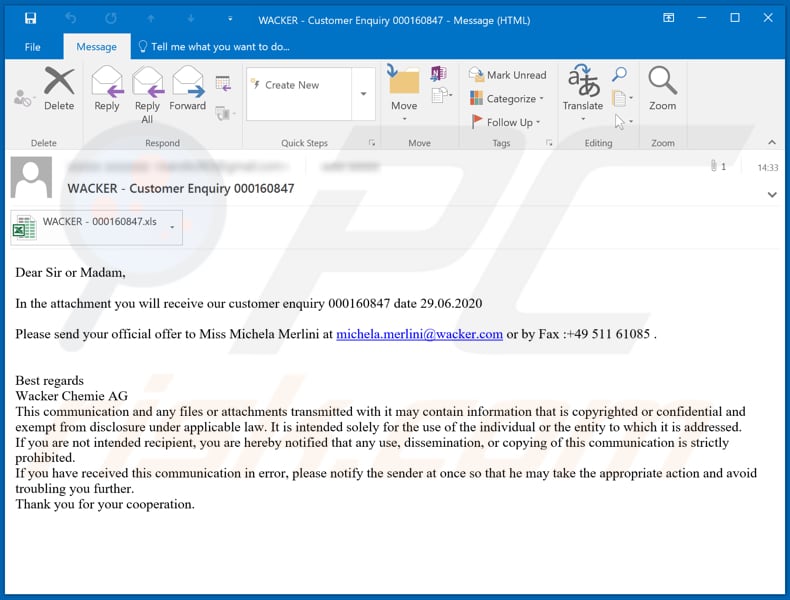Open Customize Quick Access Toolbar dropdown

coord(230,19)
